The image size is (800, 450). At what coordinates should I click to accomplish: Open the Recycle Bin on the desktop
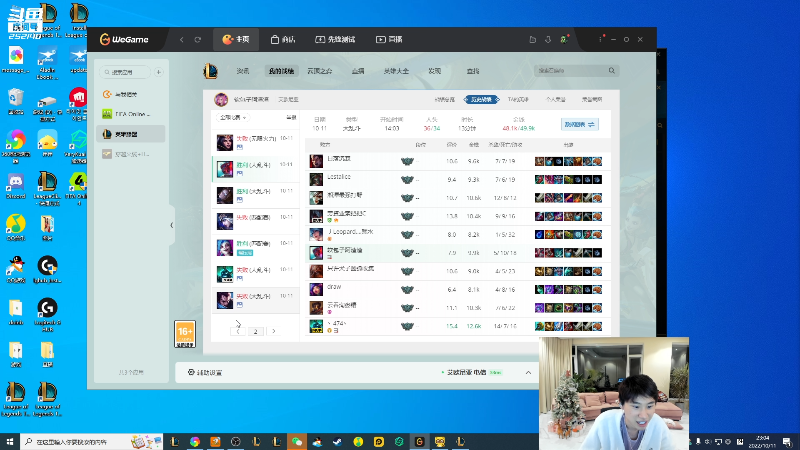[x=16, y=101]
